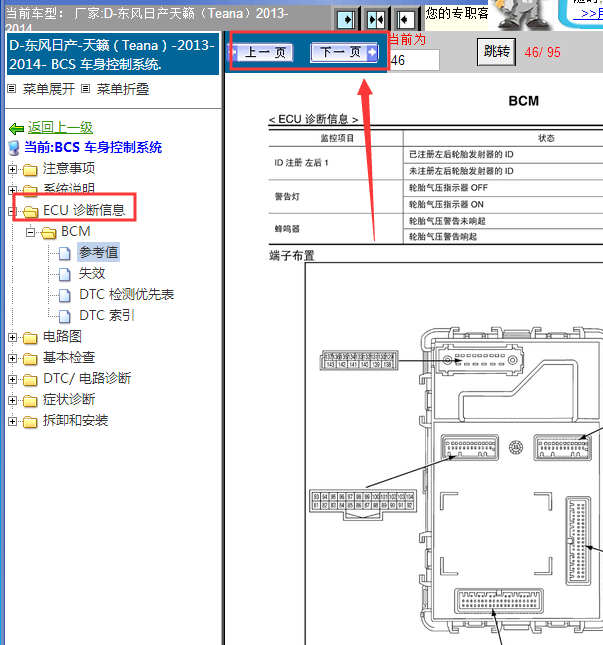The height and width of the screenshot is (645, 603).
Task: Click the blue D-东风日产-天籁 title banner
Action: tap(113, 54)
